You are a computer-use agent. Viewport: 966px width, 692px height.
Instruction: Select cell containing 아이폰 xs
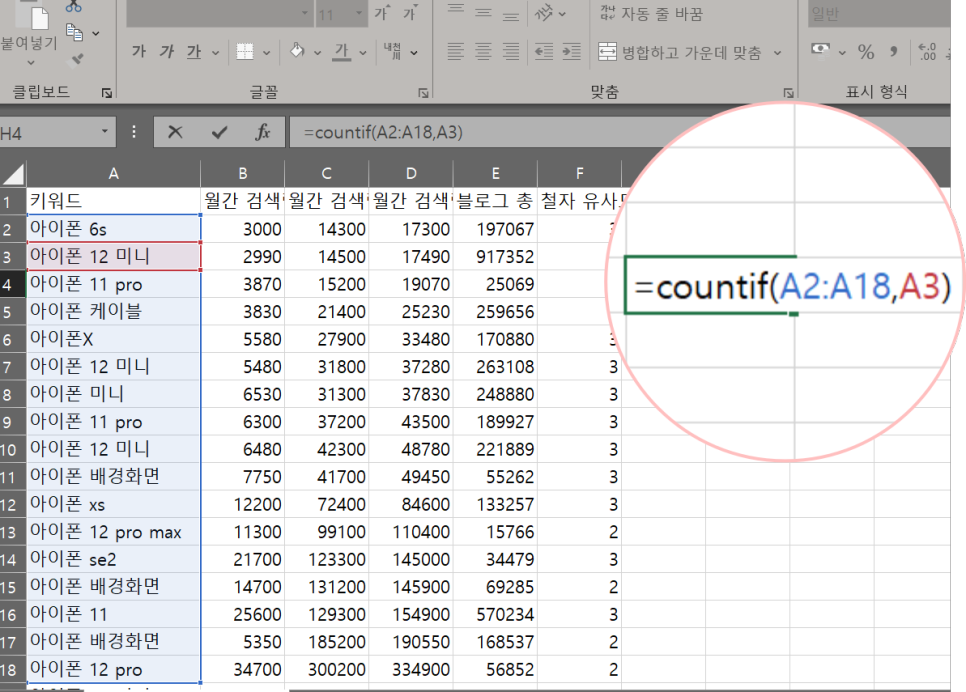pos(113,504)
